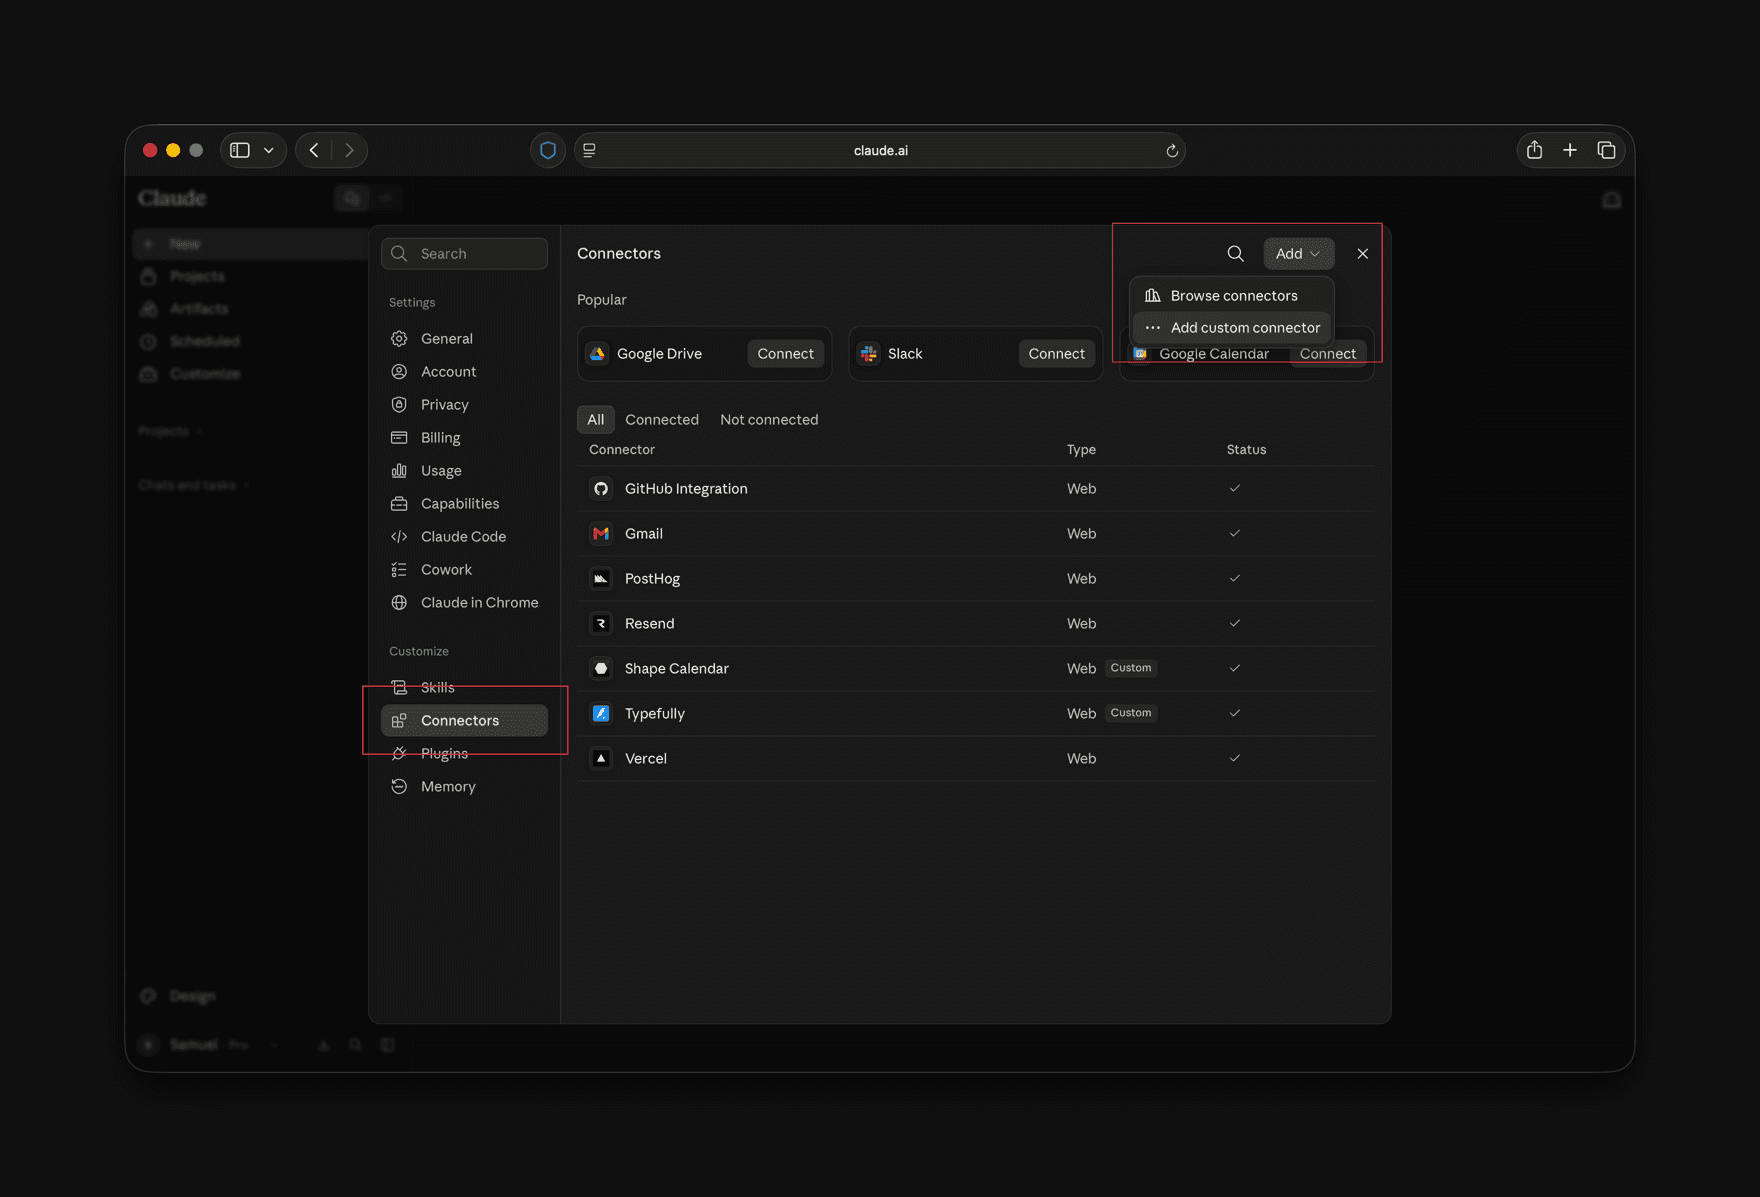Toggle the Add dropdown button
The image size is (1760, 1197).
[x=1298, y=253]
